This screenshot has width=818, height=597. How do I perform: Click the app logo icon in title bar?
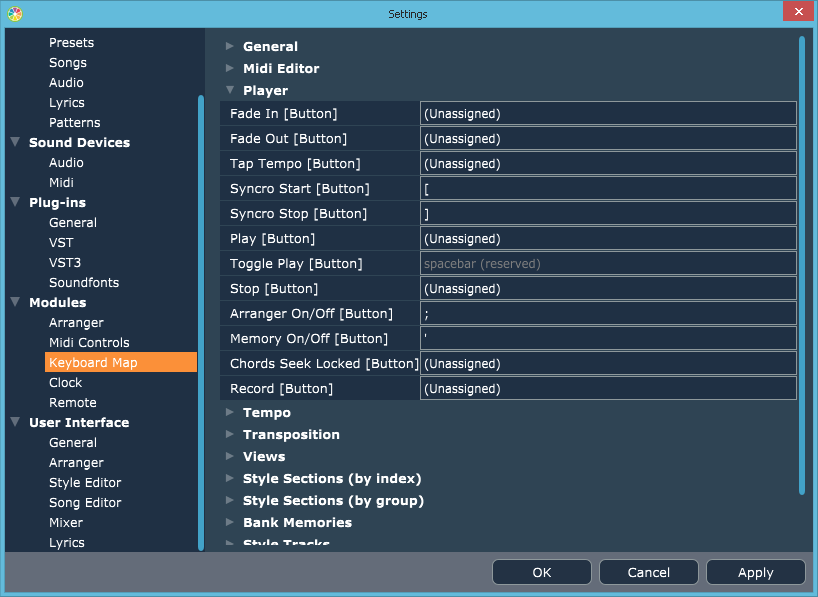pos(15,14)
